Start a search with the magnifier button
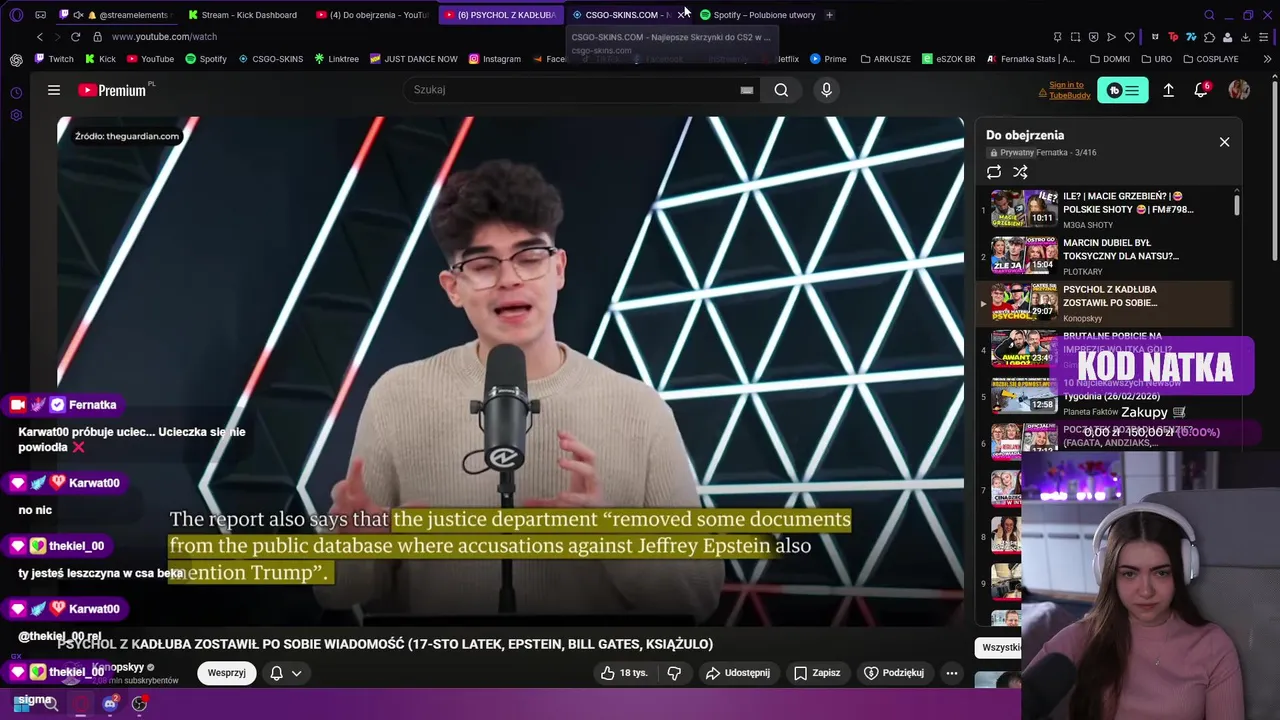The width and height of the screenshot is (1280, 720). [x=781, y=90]
